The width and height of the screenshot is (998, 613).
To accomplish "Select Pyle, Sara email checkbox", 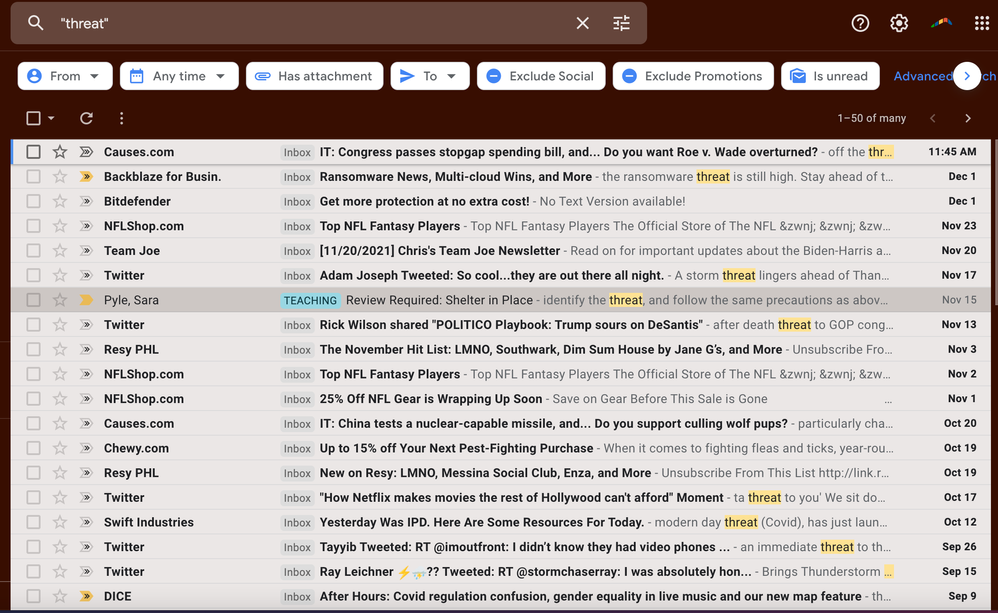I will (x=33, y=300).
